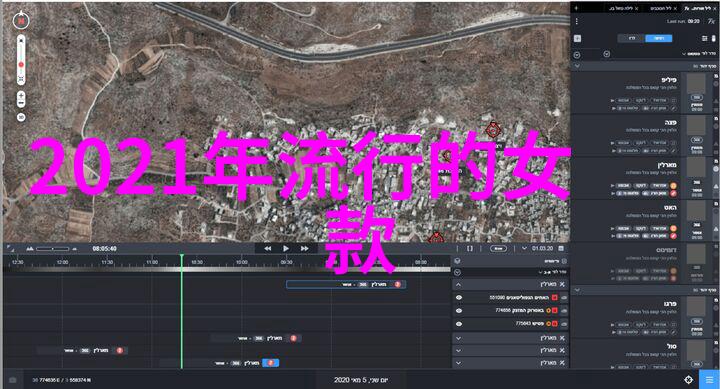Click the north compass on the map
Viewport: 720px width, 389px height.
point(21,20)
